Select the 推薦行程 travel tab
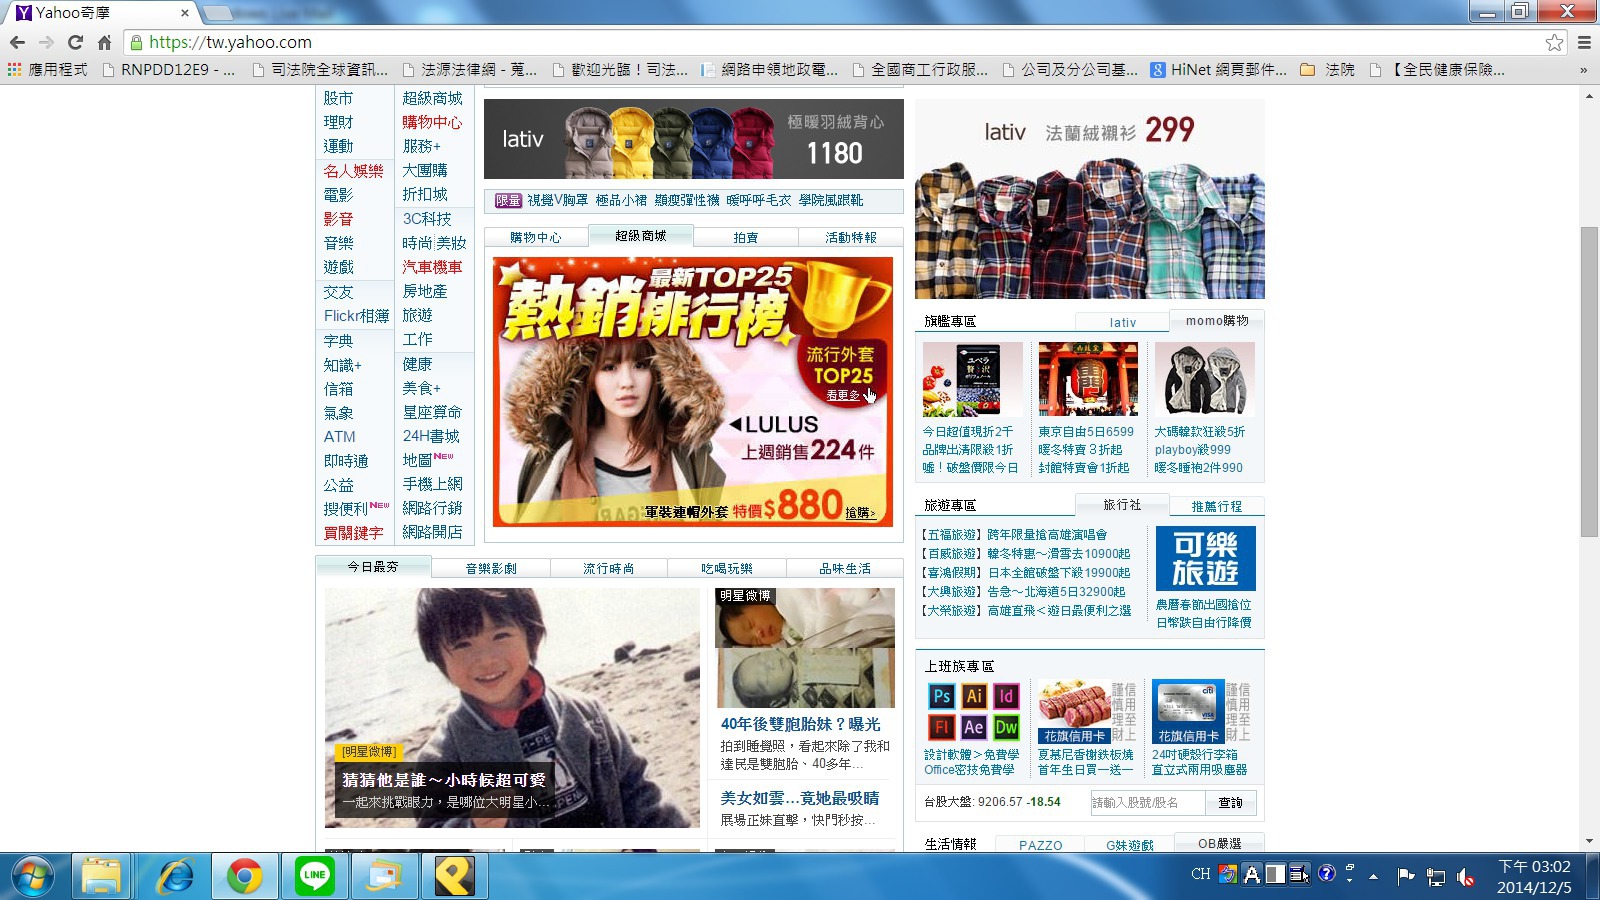The image size is (1600, 900). pos(1217,507)
